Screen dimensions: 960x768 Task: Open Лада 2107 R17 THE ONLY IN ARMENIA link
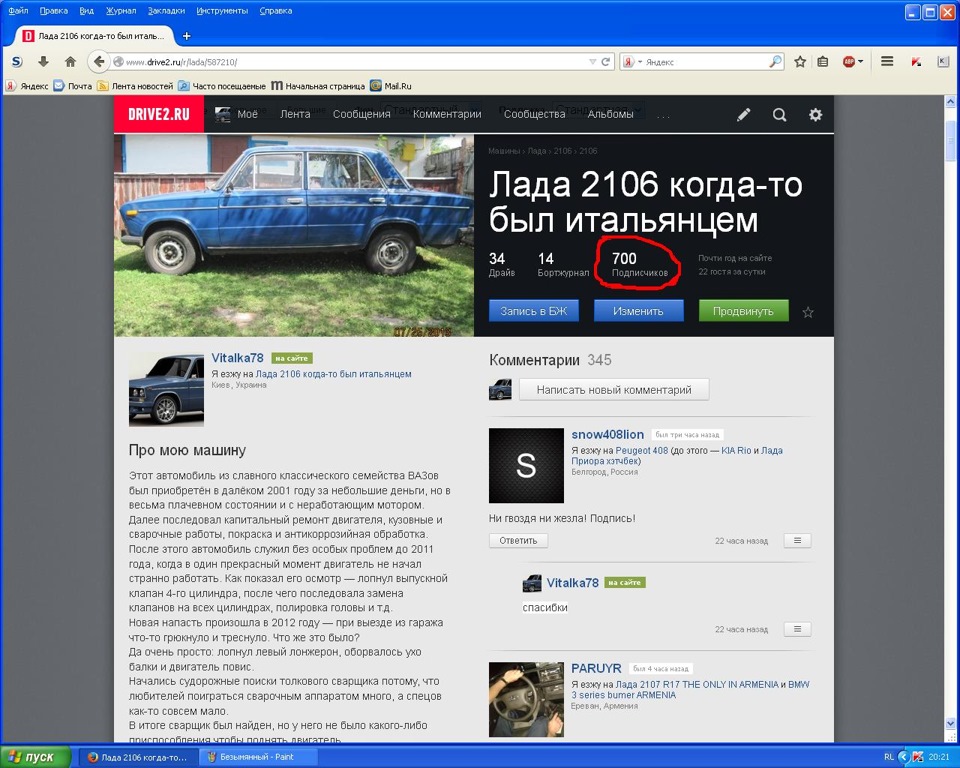pos(697,684)
